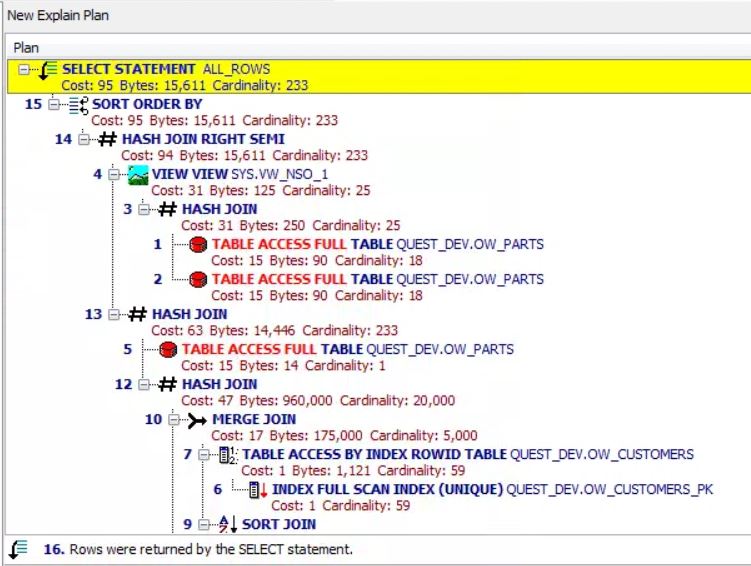Click the status bar statement icon
751x566 pixels.
point(18,549)
